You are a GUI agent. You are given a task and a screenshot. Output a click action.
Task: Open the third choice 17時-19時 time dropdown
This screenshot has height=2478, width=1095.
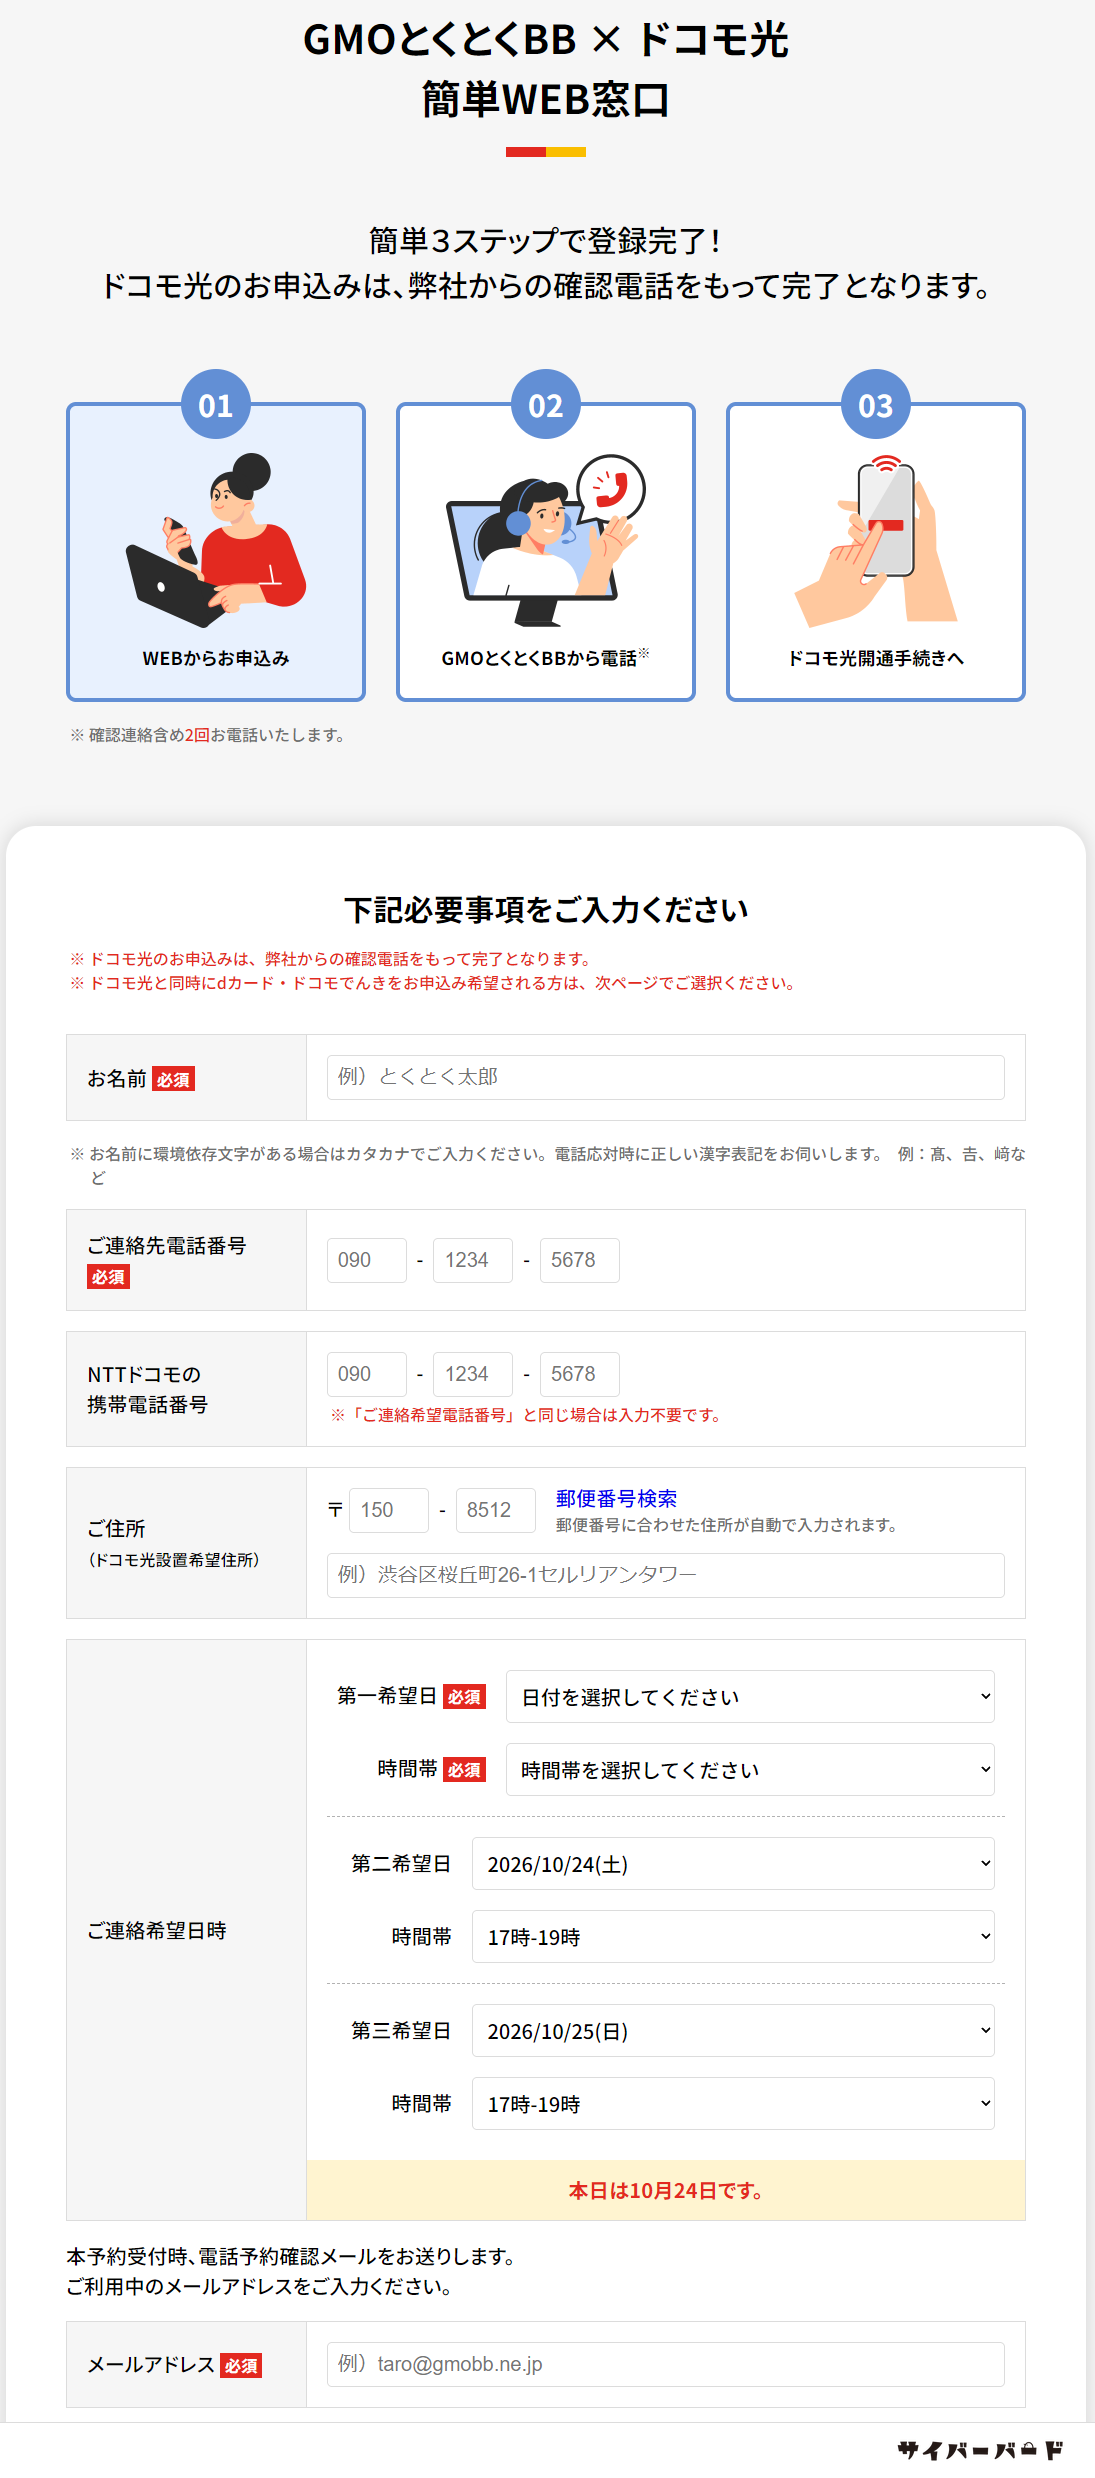click(733, 2103)
